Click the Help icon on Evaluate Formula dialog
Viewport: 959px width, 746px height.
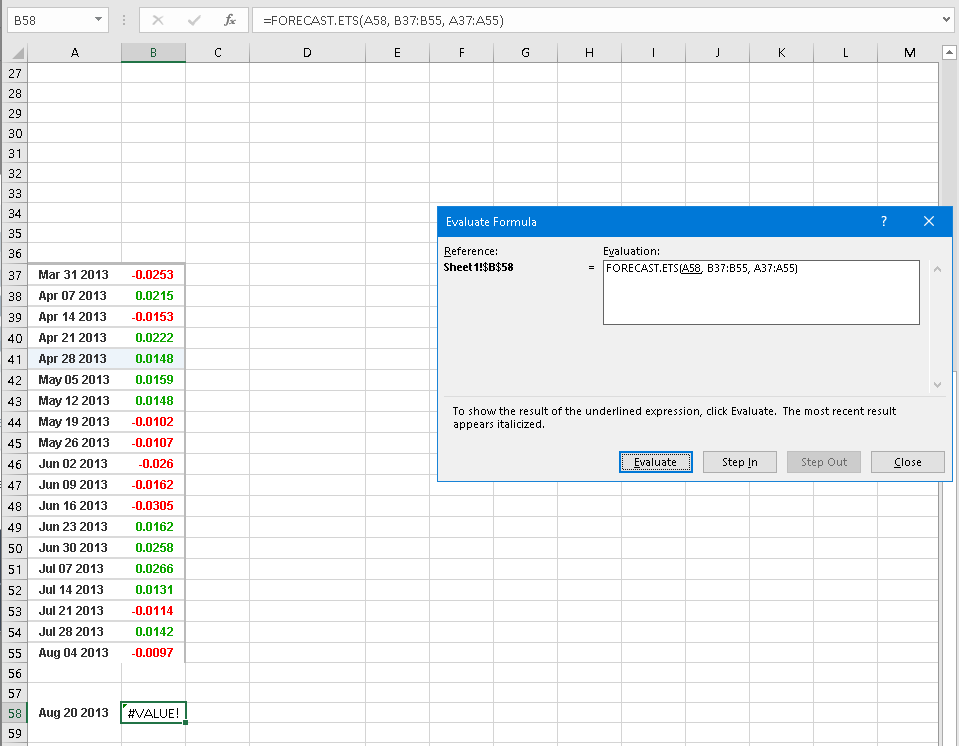[x=883, y=221]
